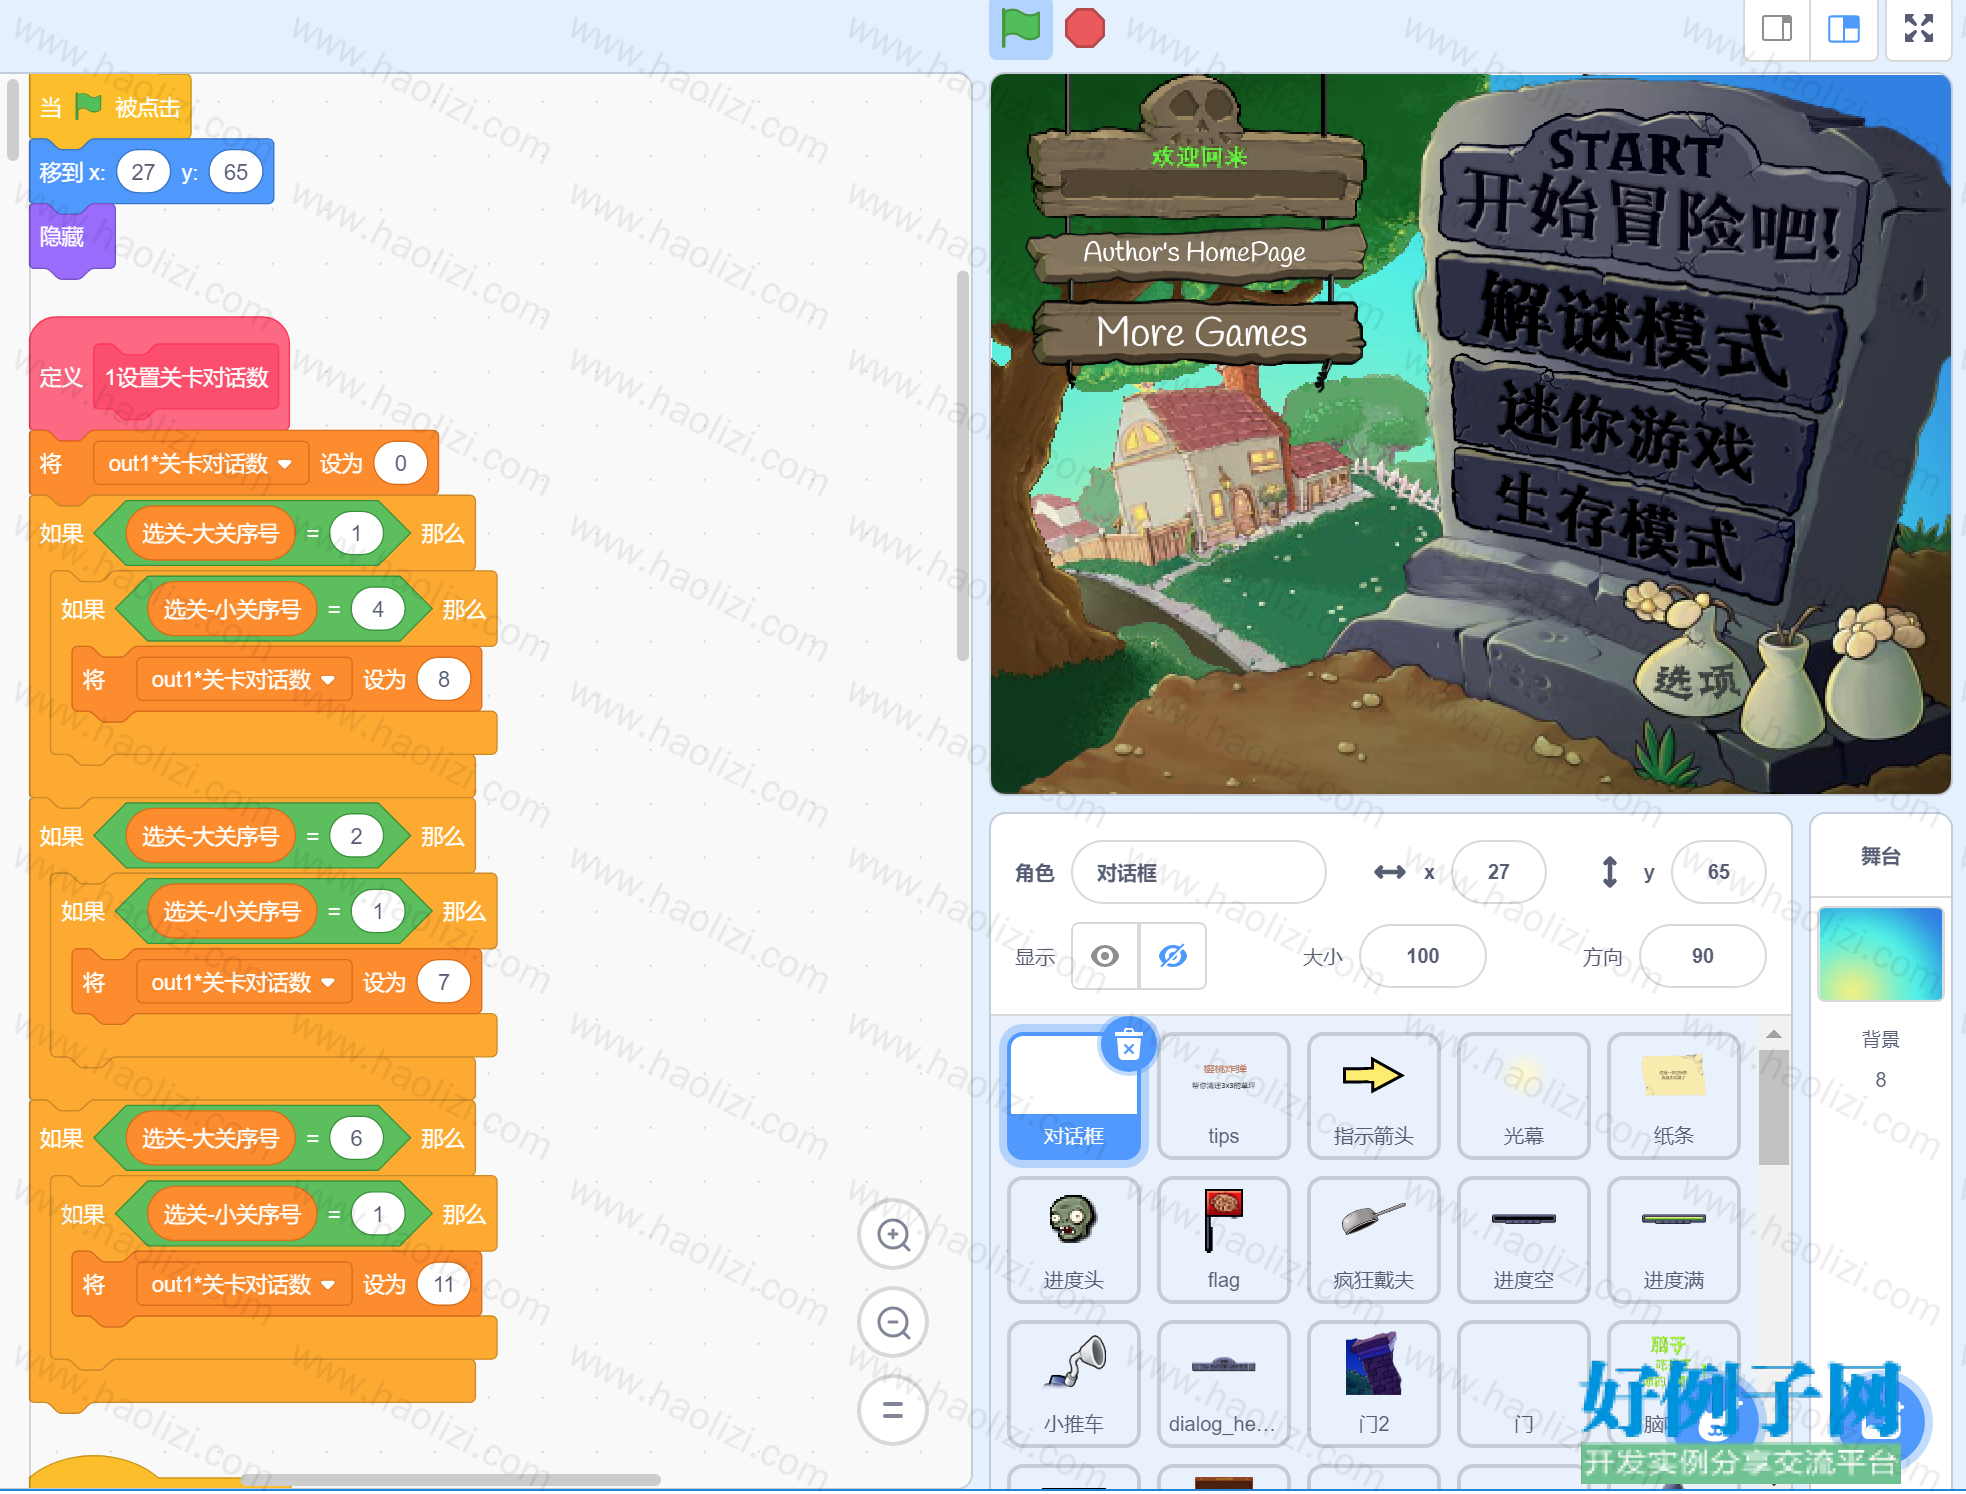This screenshot has width=1966, height=1494.
Task: Click the workspace vertical scrollbar
Action: 962,465
